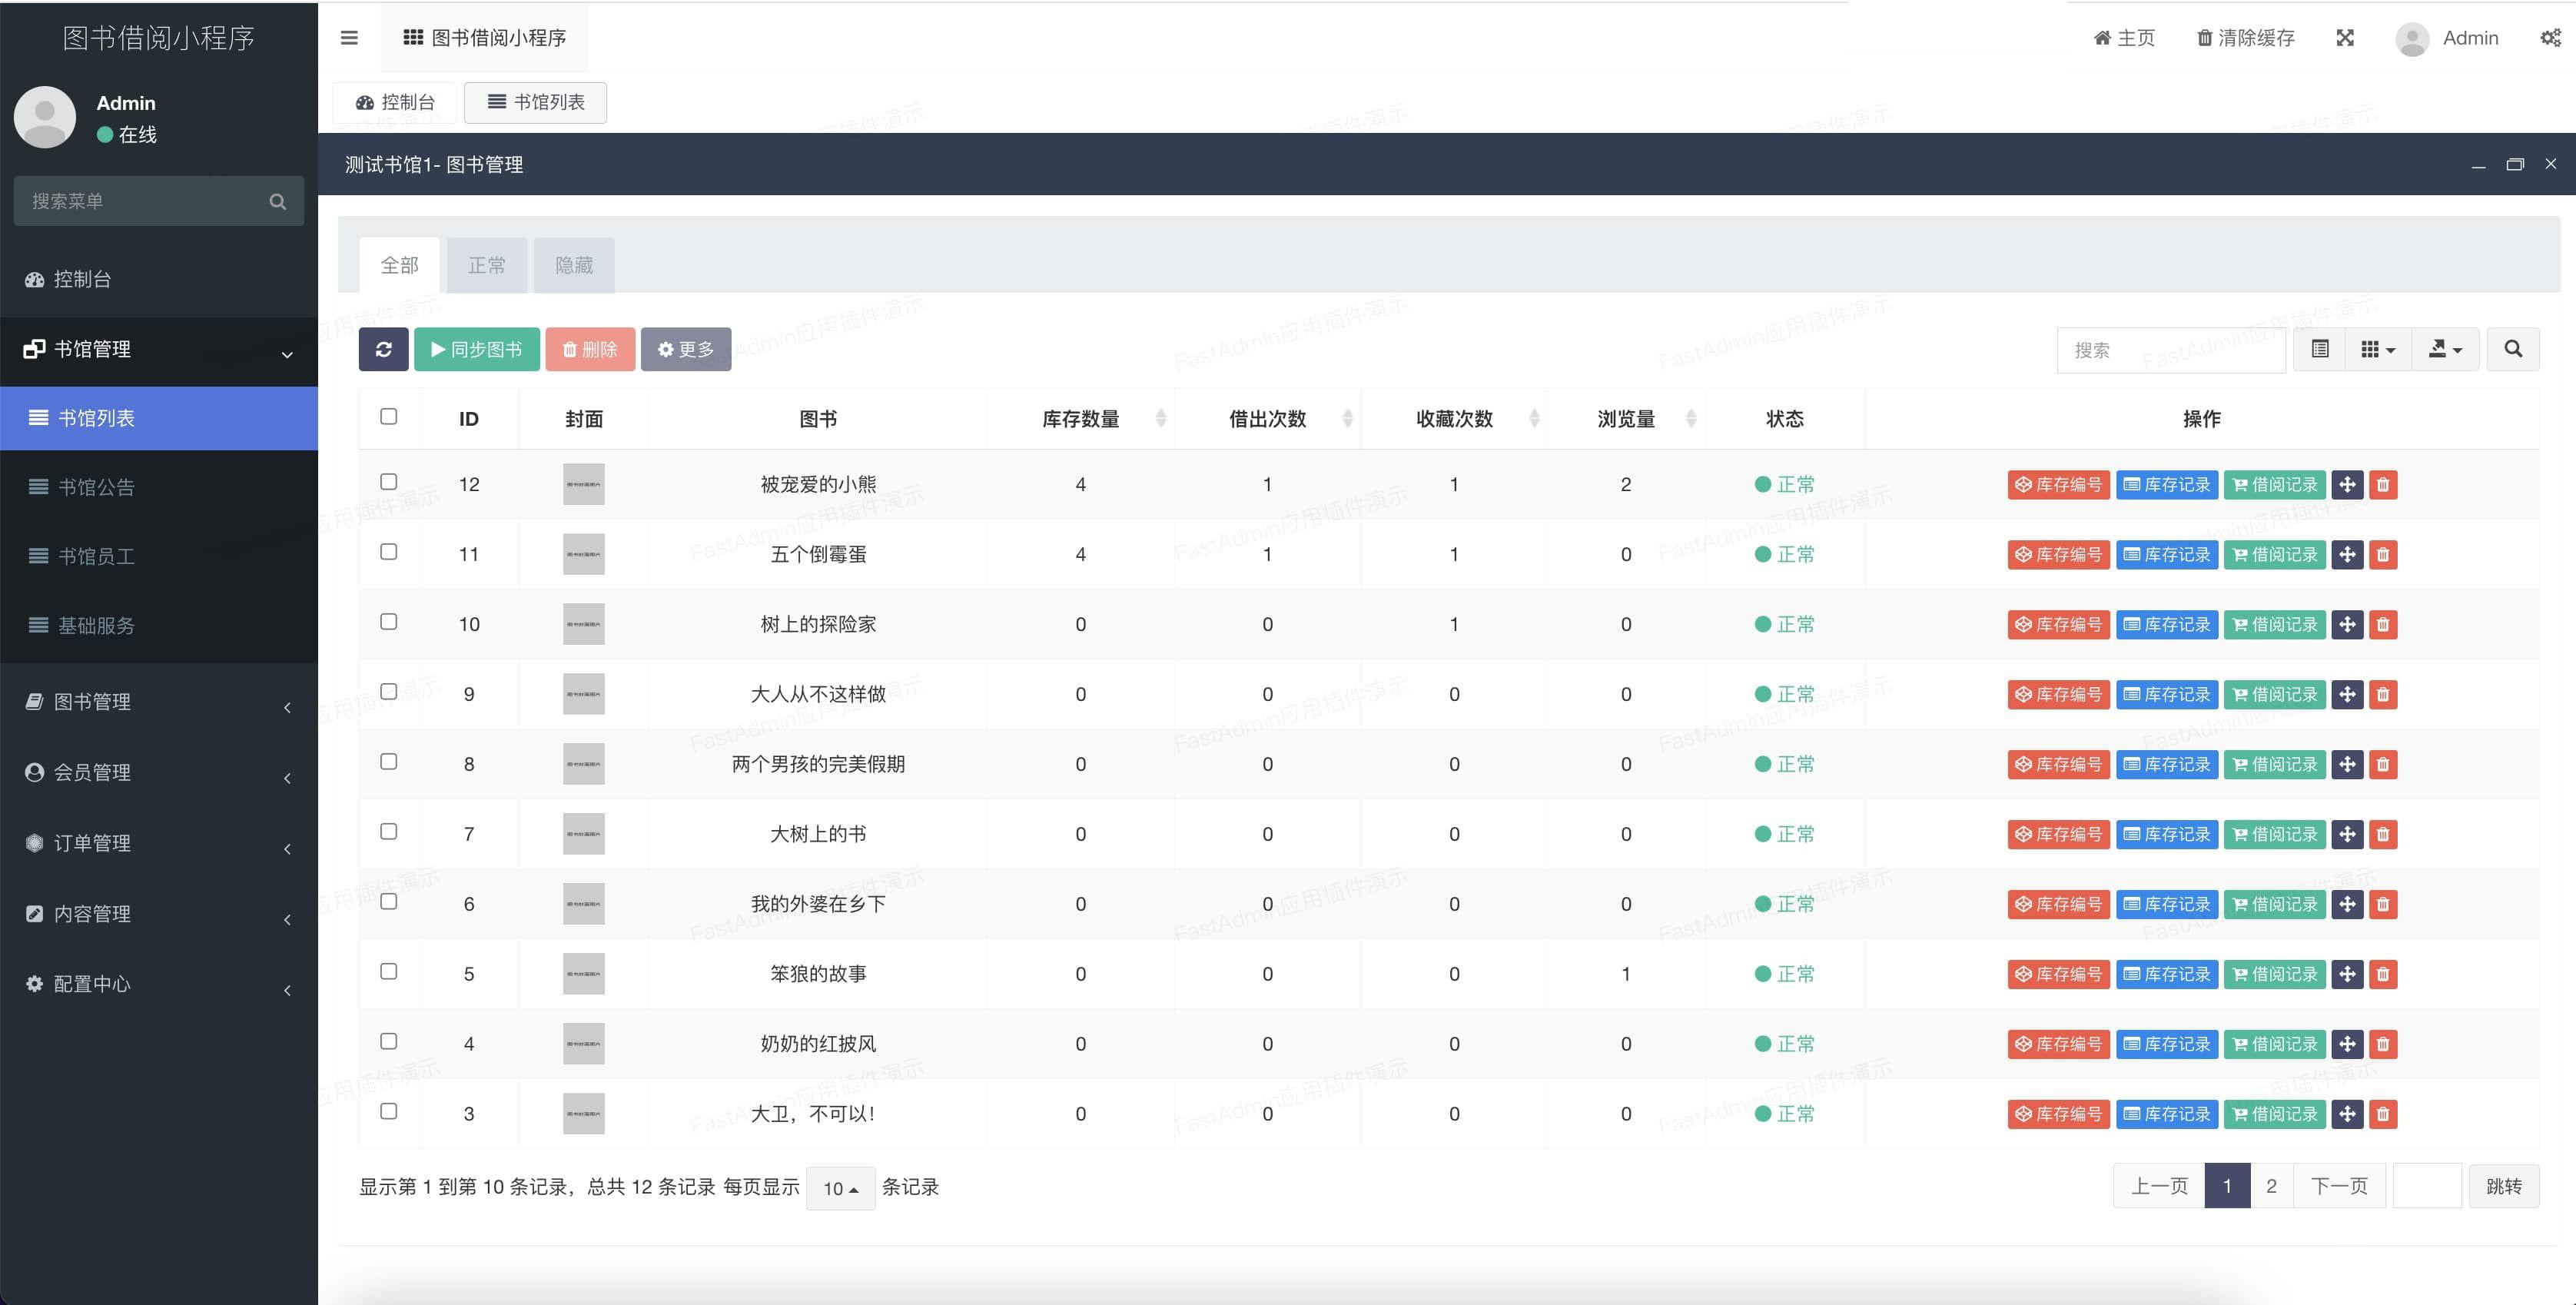Click the drag-move icon on row 11
The image size is (2576, 1305).
pyautogui.click(x=2347, y=555)
